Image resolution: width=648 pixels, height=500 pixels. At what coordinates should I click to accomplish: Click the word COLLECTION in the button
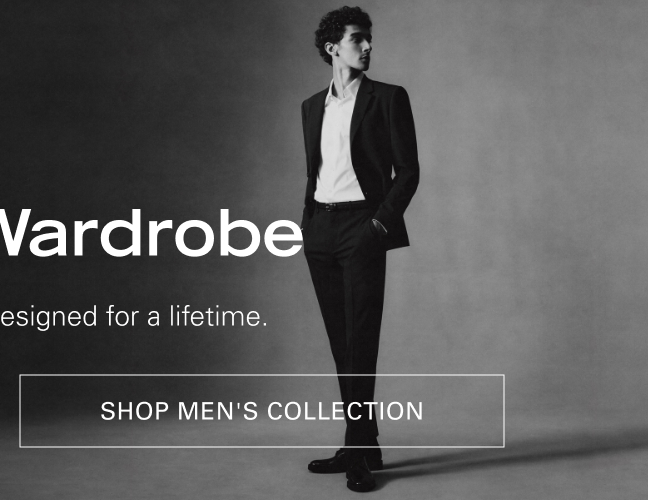click(x=345, y=411)
